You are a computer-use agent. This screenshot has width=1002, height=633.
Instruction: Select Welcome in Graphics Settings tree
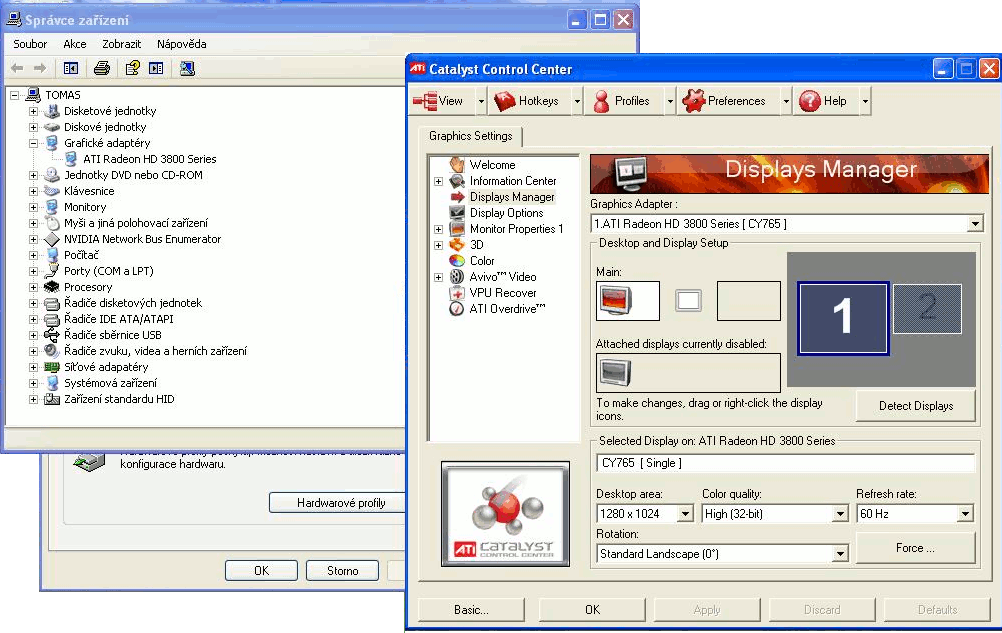492,165
